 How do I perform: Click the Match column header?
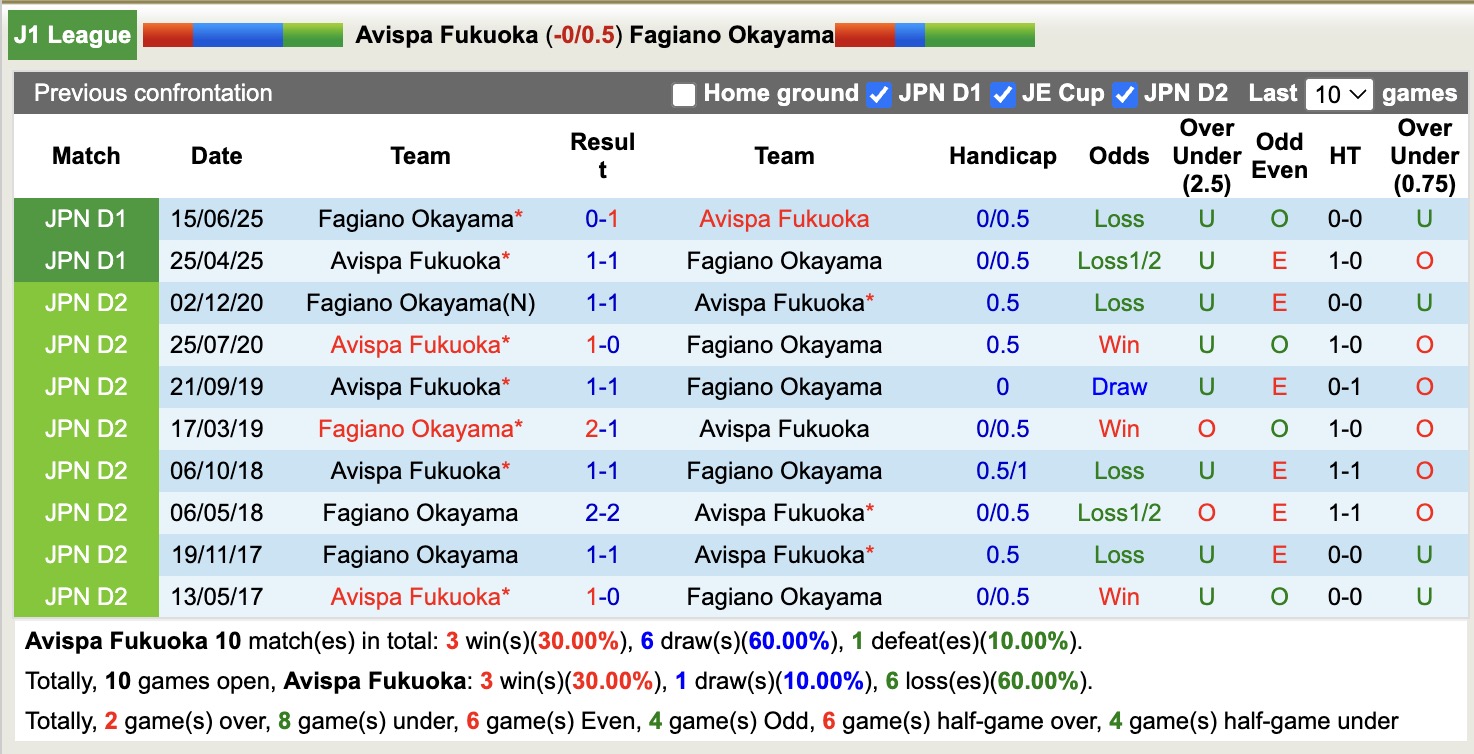click(85, 156)
